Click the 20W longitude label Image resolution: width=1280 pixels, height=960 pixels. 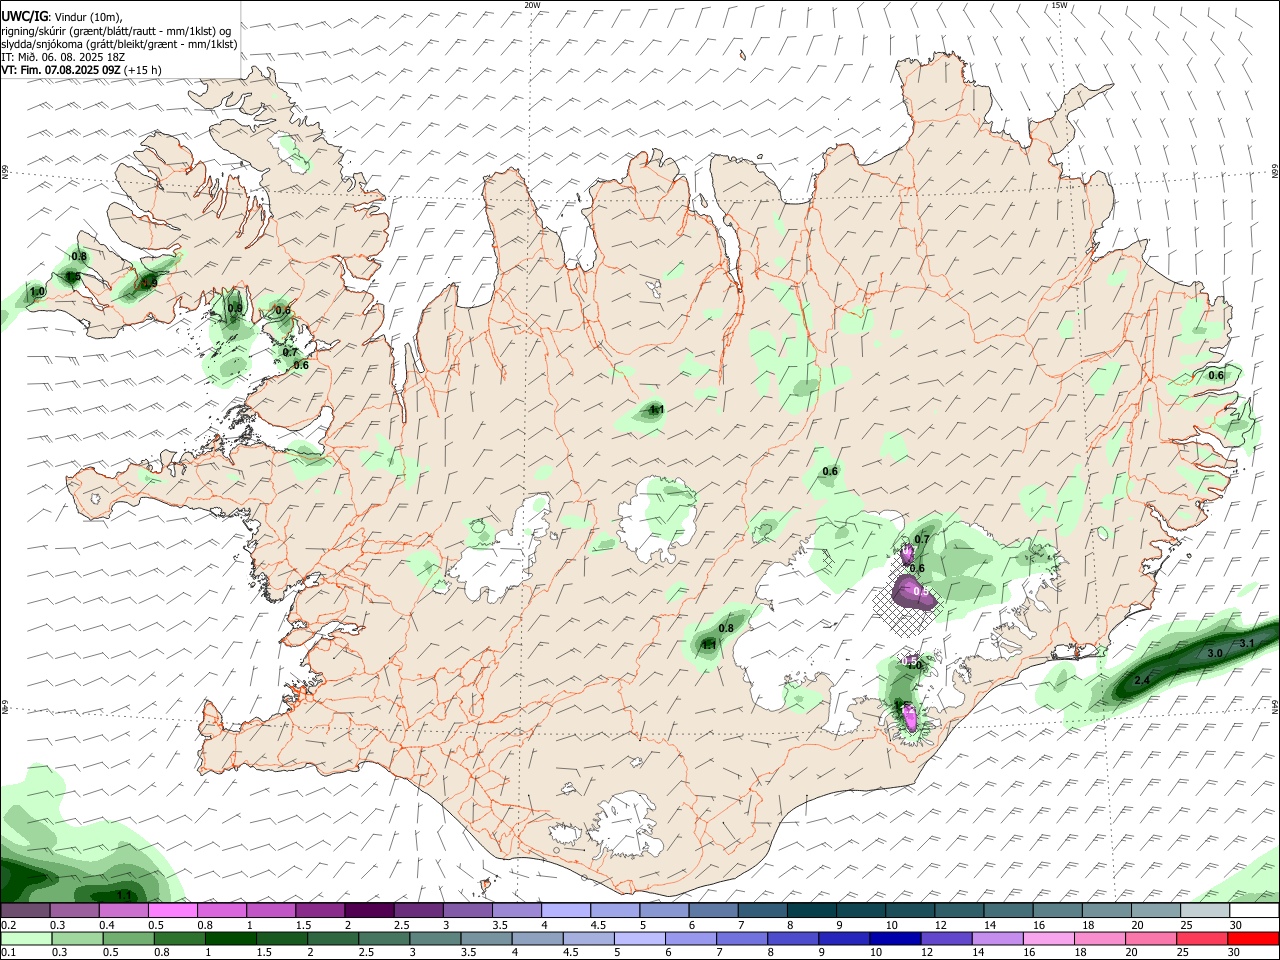coord(532,5)
